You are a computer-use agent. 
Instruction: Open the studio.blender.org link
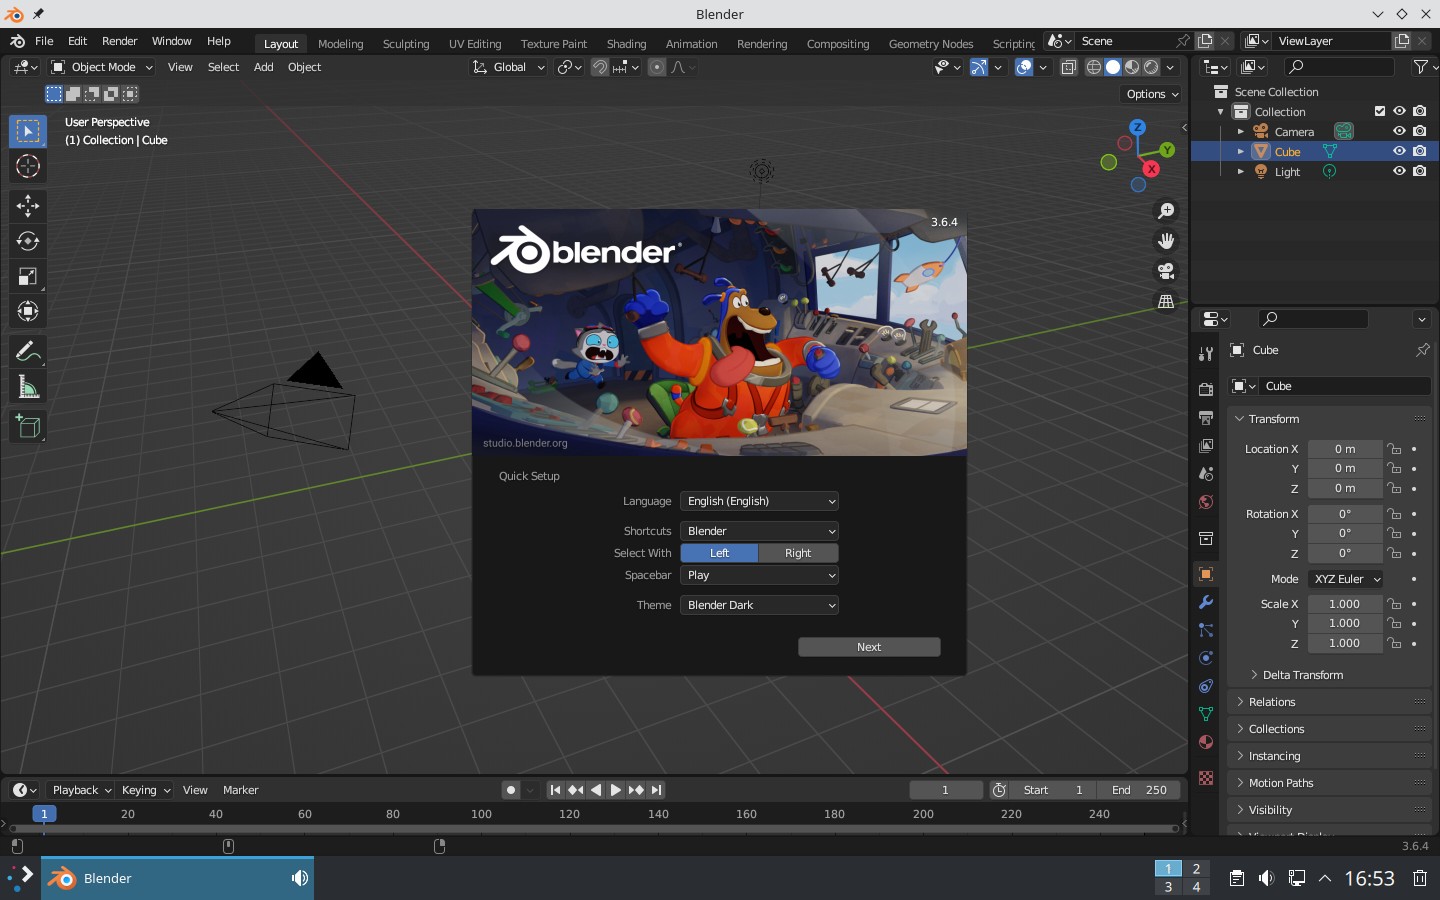pyautogui.click(x=525, y=443)
